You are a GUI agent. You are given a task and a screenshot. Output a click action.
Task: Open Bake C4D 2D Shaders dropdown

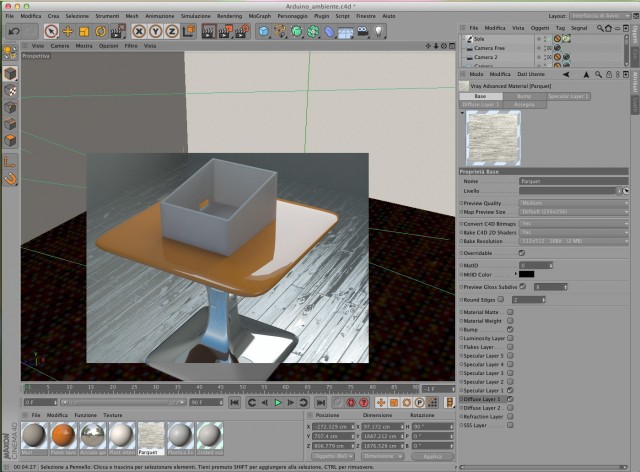click(573, 232)
